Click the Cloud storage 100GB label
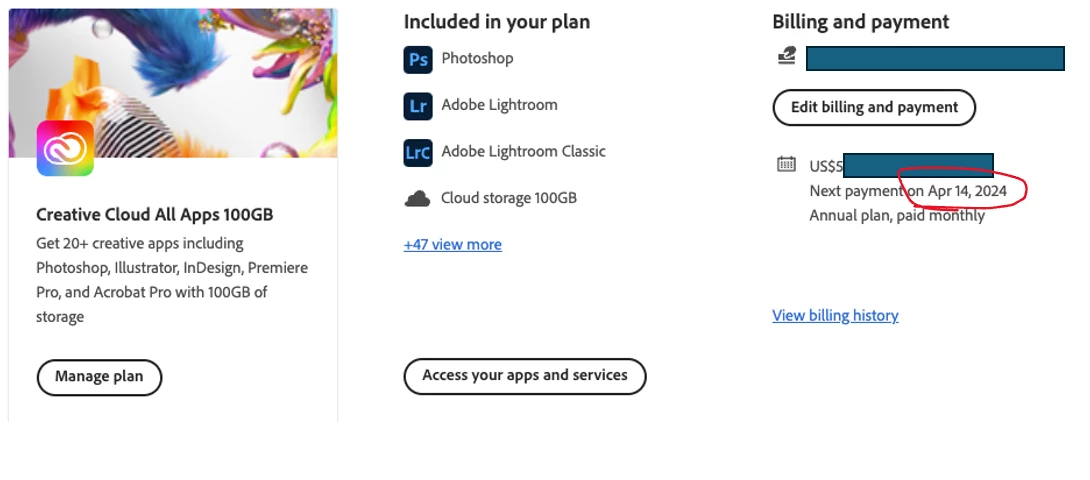 click(508, 198)
